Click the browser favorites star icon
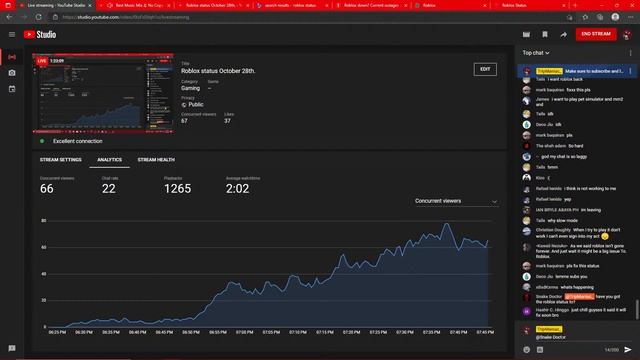Image resolution: width=640 pixels, height=360 pixels. 585,17
